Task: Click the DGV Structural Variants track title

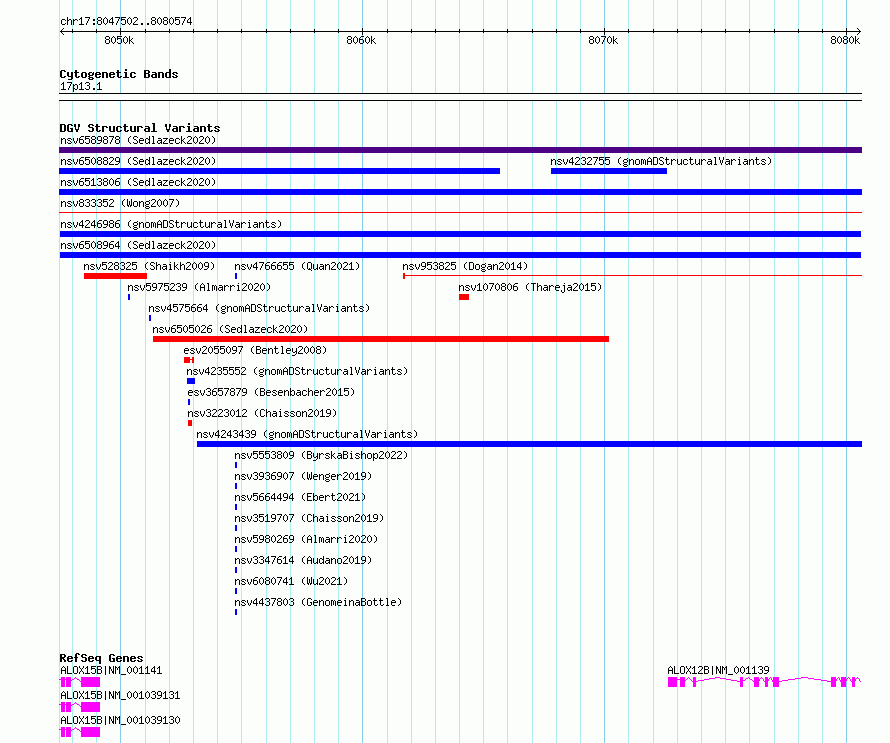Action: click(x=140, y=128)
